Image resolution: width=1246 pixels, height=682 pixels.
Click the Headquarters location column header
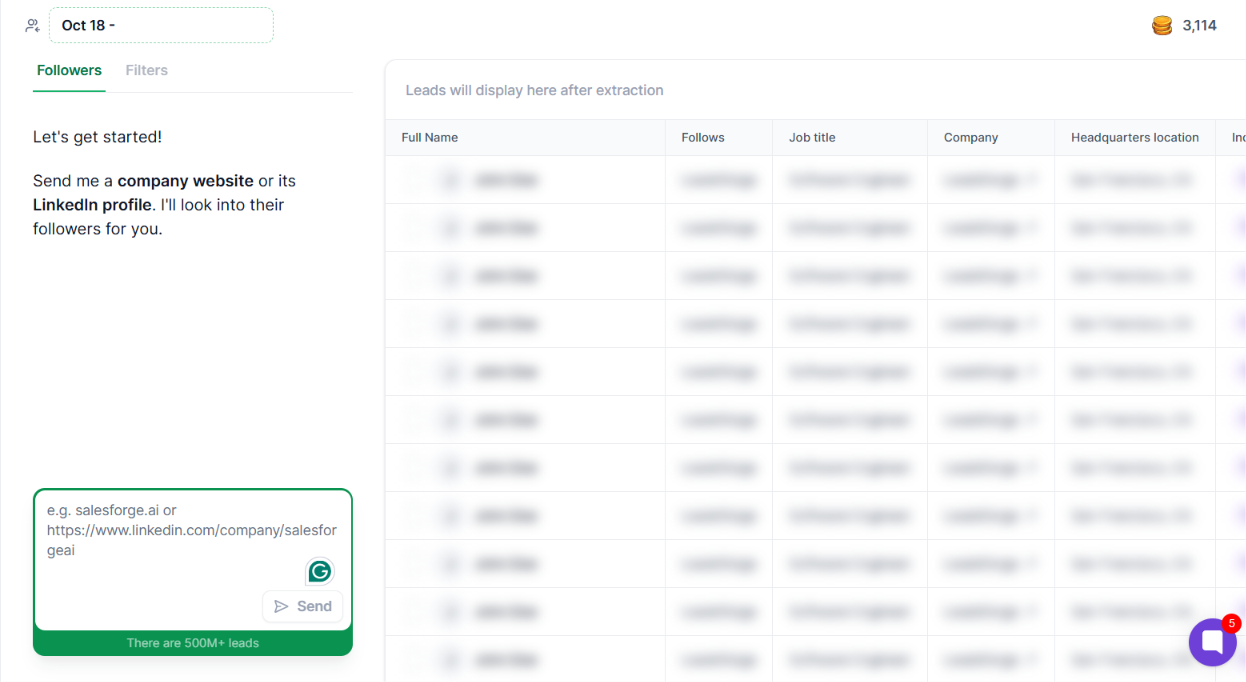click(1135, 137)
